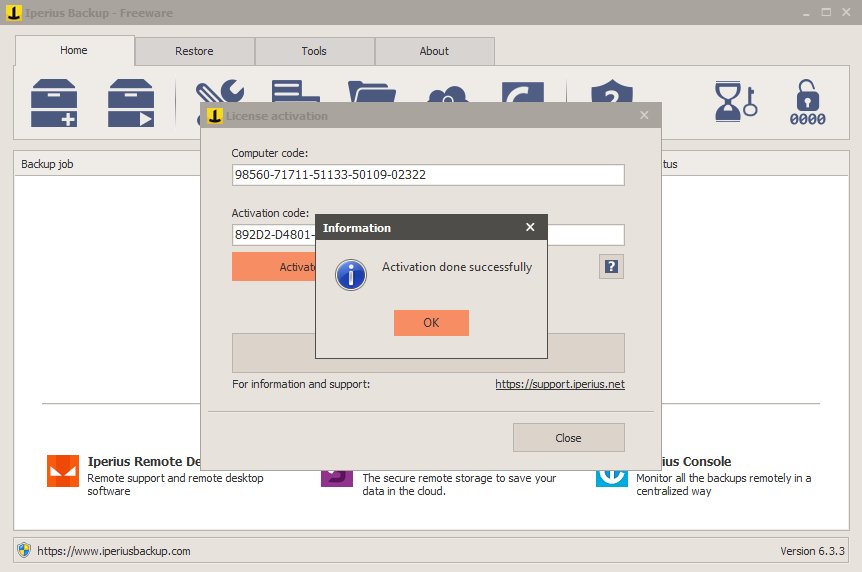Screen dimensions: 862x572
Task: Open the About tab
Action: (x=434, y=51)
